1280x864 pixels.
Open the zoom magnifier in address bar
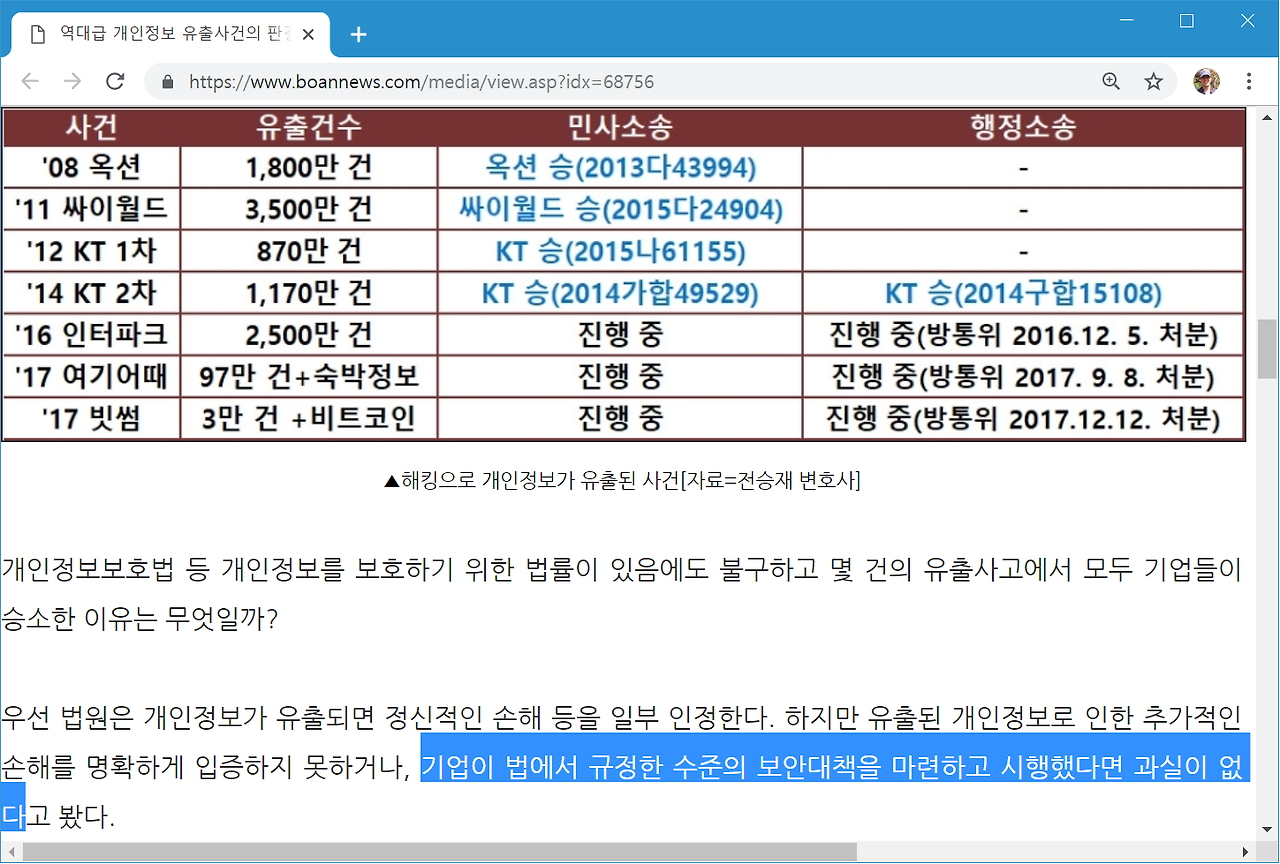[1111, 82]
